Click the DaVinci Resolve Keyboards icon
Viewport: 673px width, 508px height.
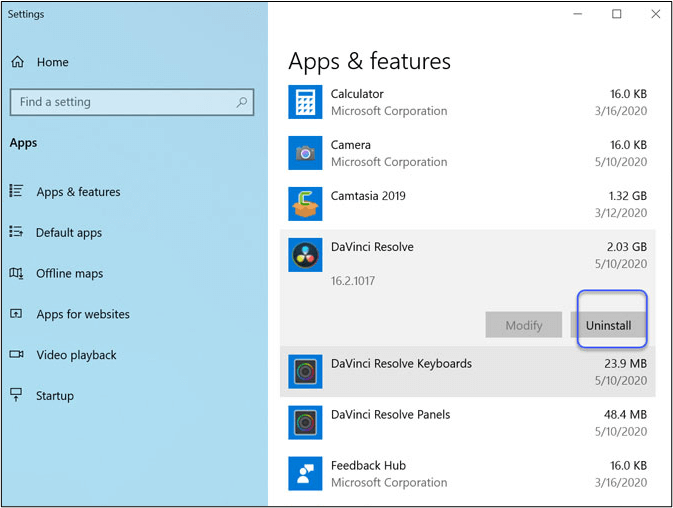click(305, 372)
